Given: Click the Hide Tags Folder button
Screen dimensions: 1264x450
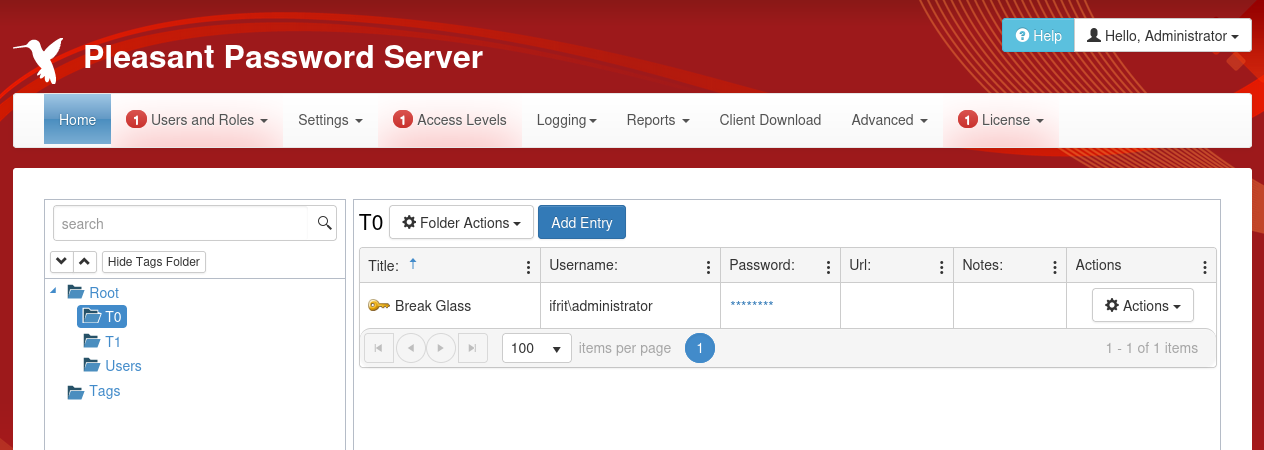Looking at the screenshot, I should coord(154,262).
